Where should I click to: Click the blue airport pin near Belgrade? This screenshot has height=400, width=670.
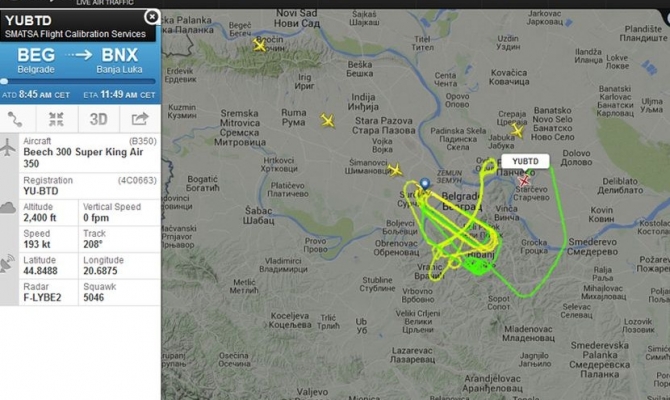[424, 184]
